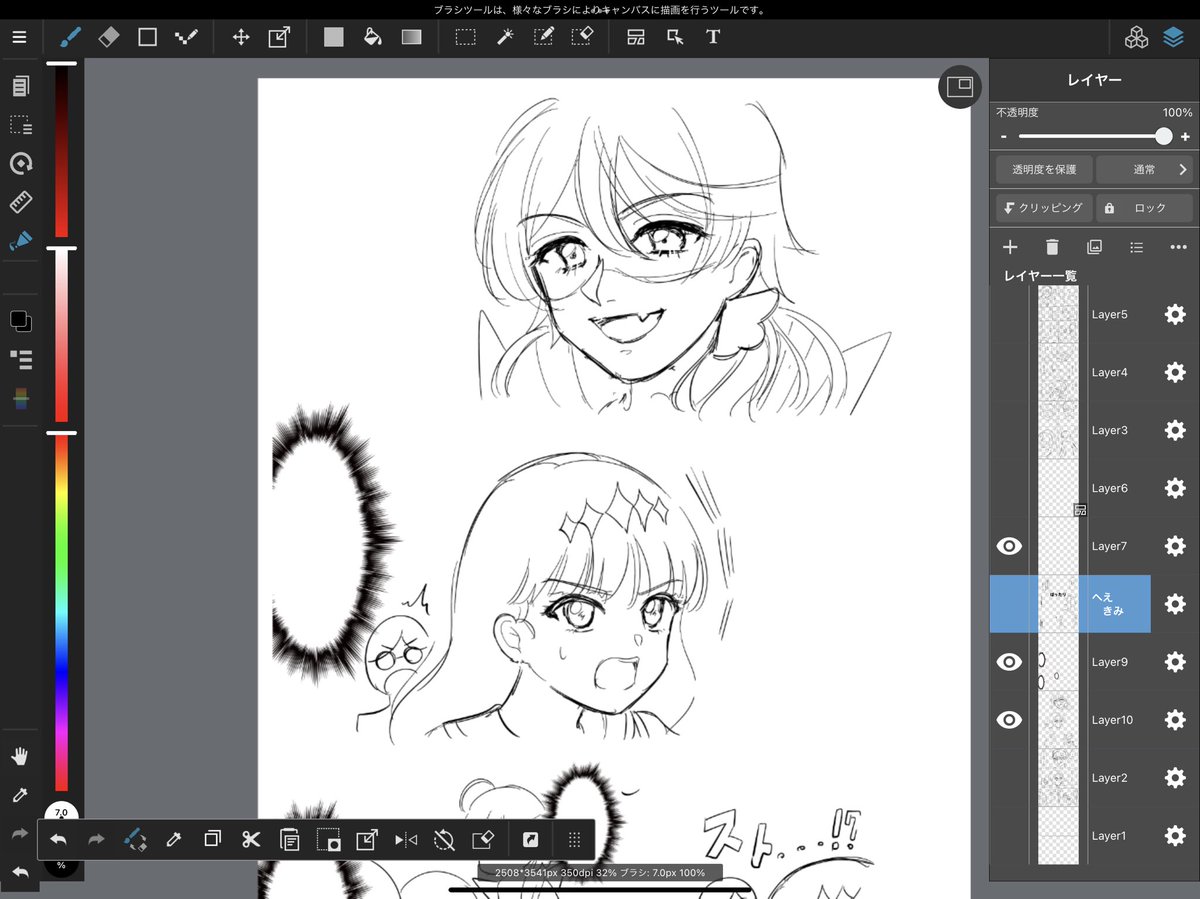Select the Dot tool
Screen dimensions: 1200x899
[186, 37]
